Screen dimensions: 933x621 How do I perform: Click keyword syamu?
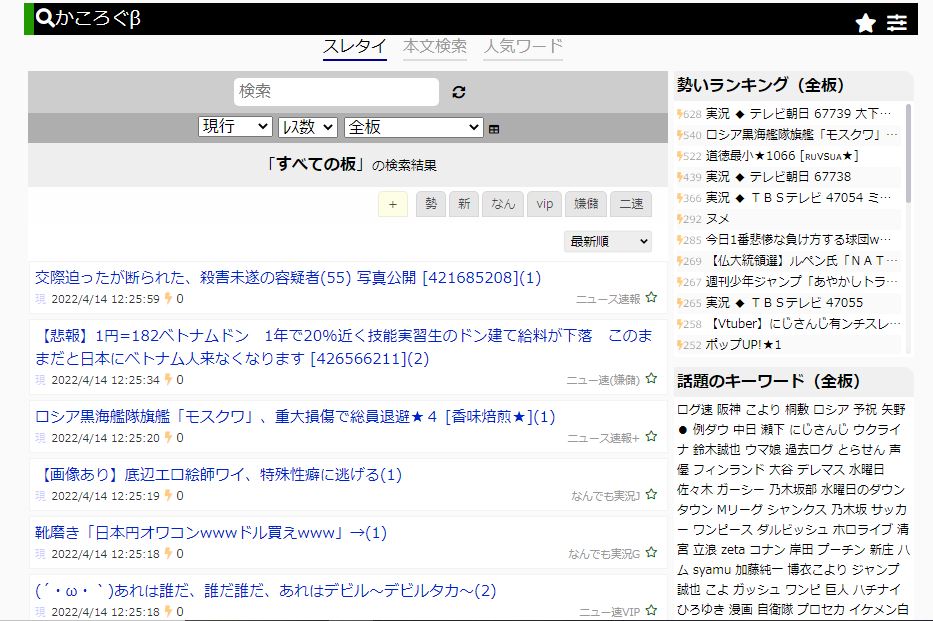pos(712,570)
